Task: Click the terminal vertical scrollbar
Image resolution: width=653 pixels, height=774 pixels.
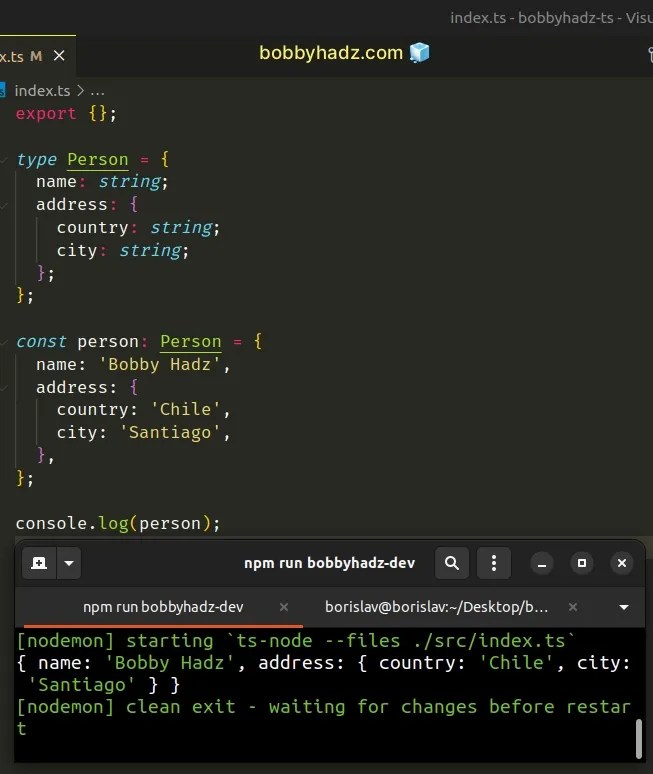Action: pyautogui.click(x=638, y=738)
